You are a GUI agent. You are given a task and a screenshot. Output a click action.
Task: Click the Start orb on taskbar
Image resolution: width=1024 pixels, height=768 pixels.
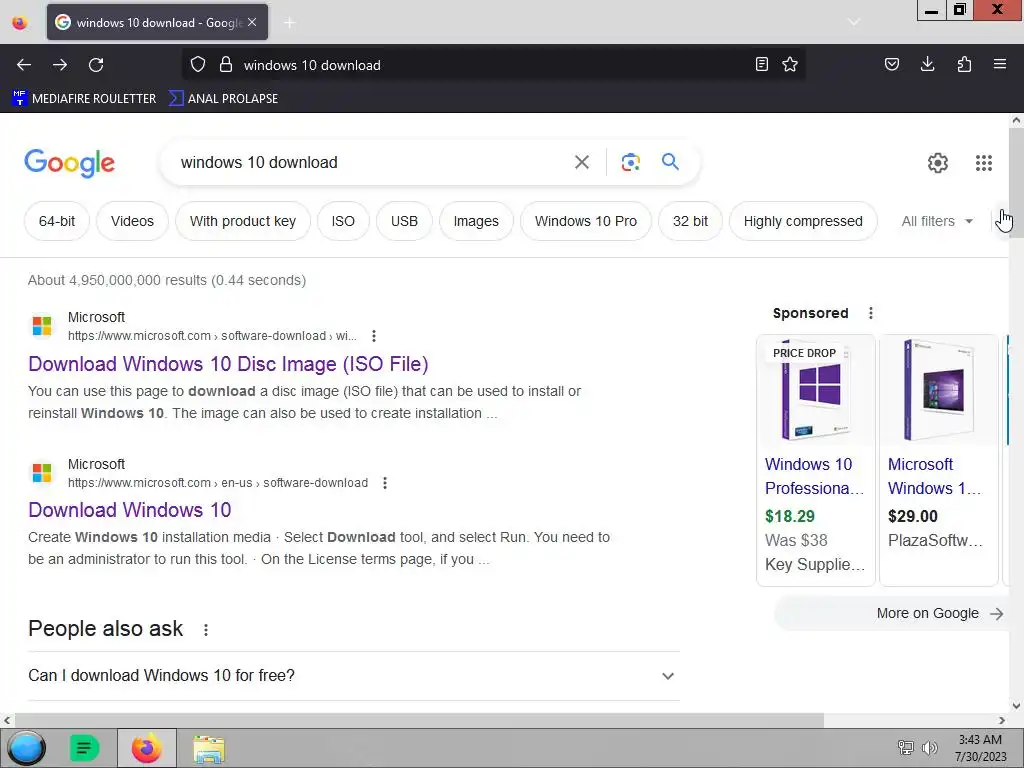[27, 748]
